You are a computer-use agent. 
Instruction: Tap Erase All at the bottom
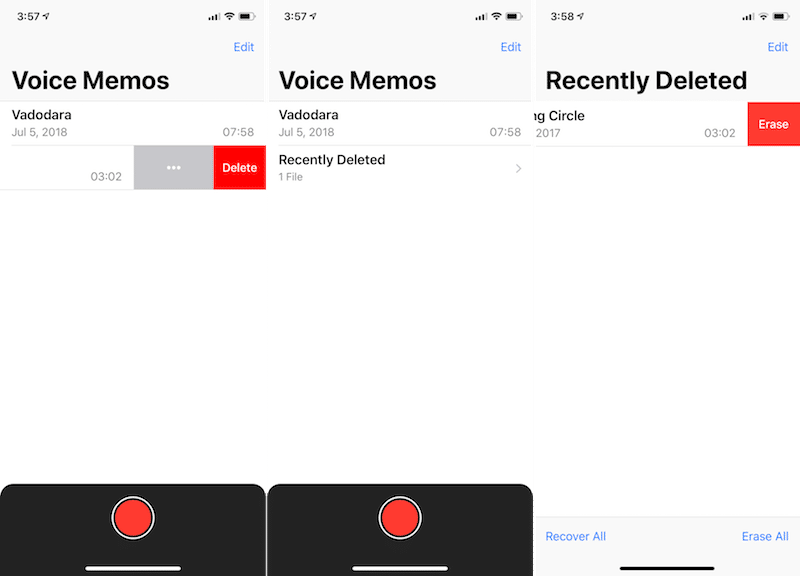(765, 536)
